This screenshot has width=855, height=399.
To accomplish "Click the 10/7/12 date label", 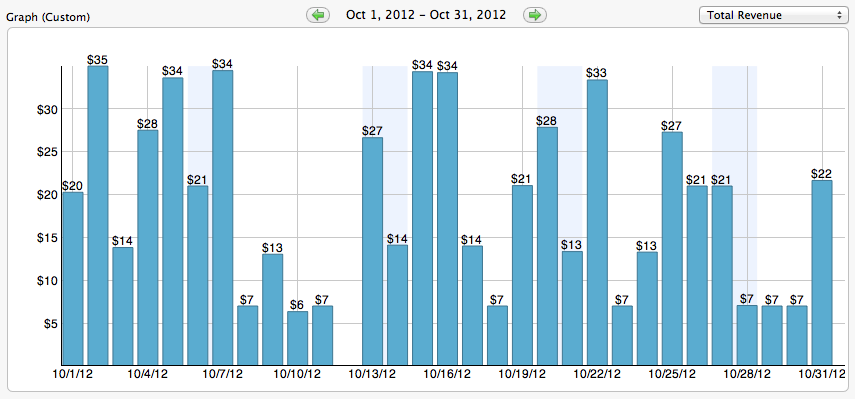I will click(222, 374).
